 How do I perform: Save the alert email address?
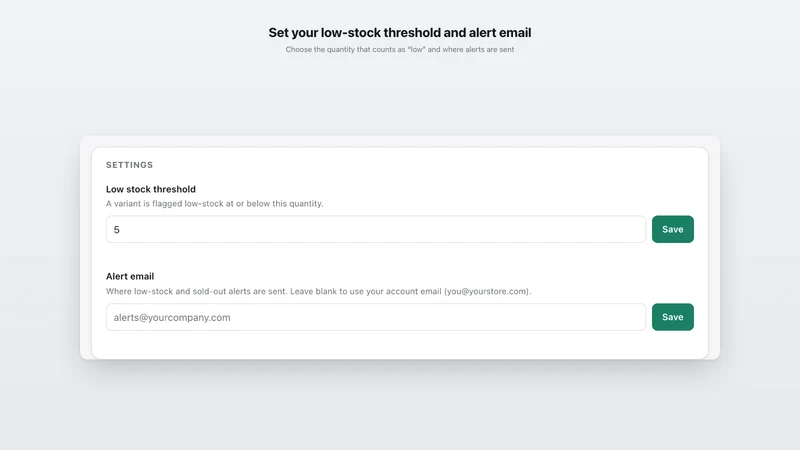click(672, 317)
